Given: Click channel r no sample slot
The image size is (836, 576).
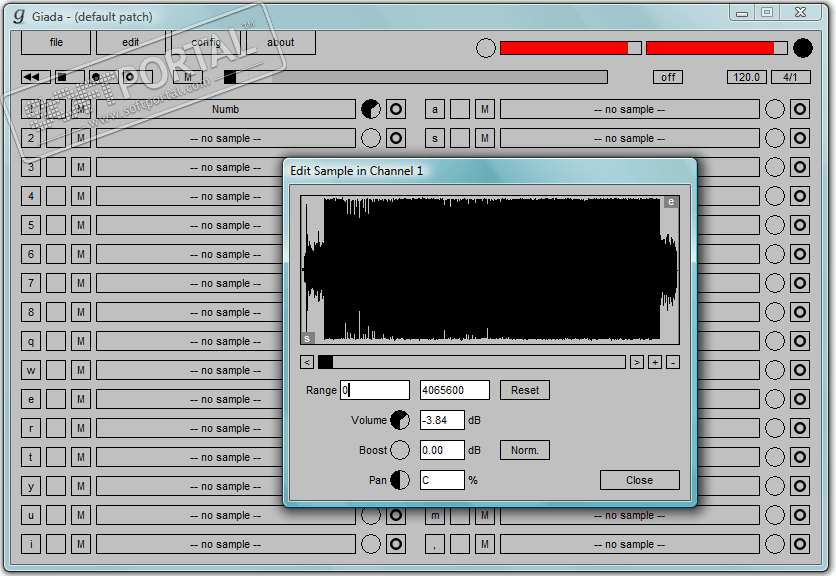Looking at the screenshot, I should coord(190,428).
